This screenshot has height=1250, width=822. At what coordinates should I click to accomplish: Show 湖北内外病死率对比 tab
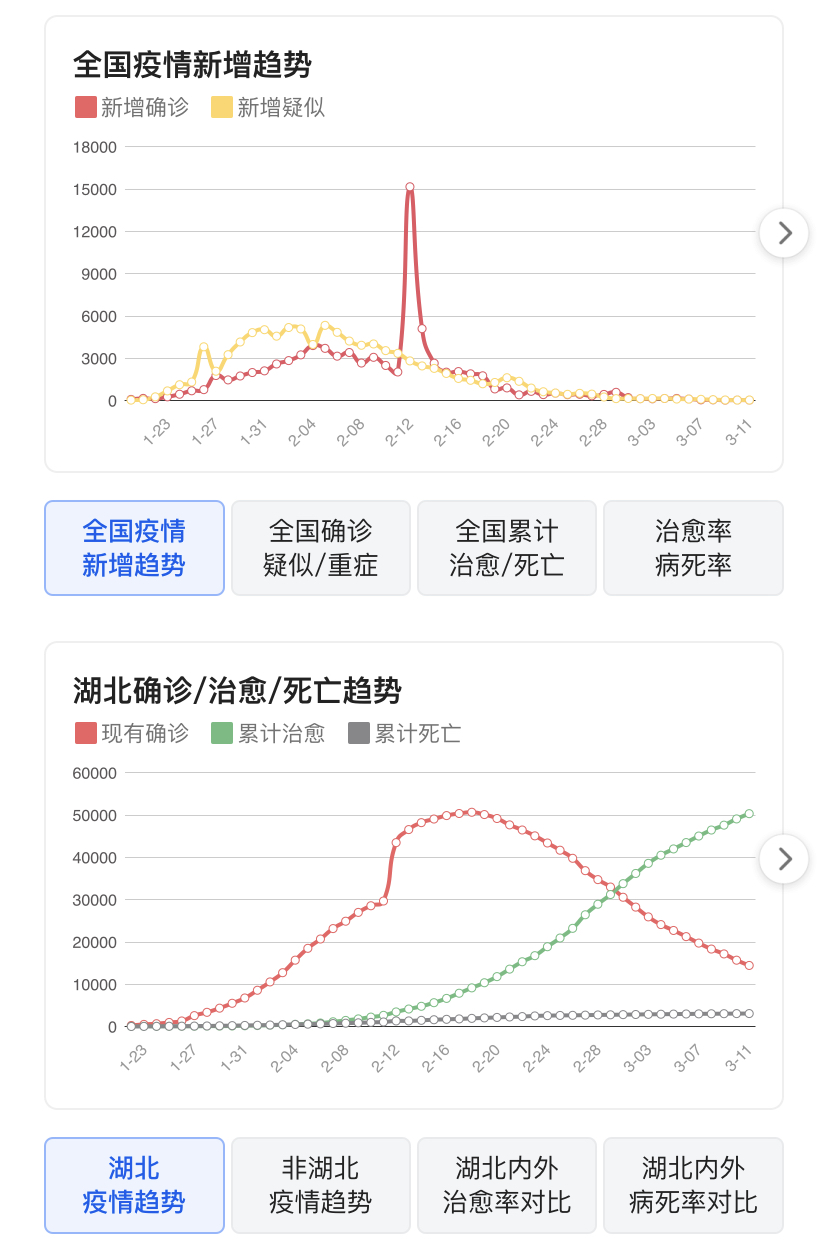(x=693, y=1185)
